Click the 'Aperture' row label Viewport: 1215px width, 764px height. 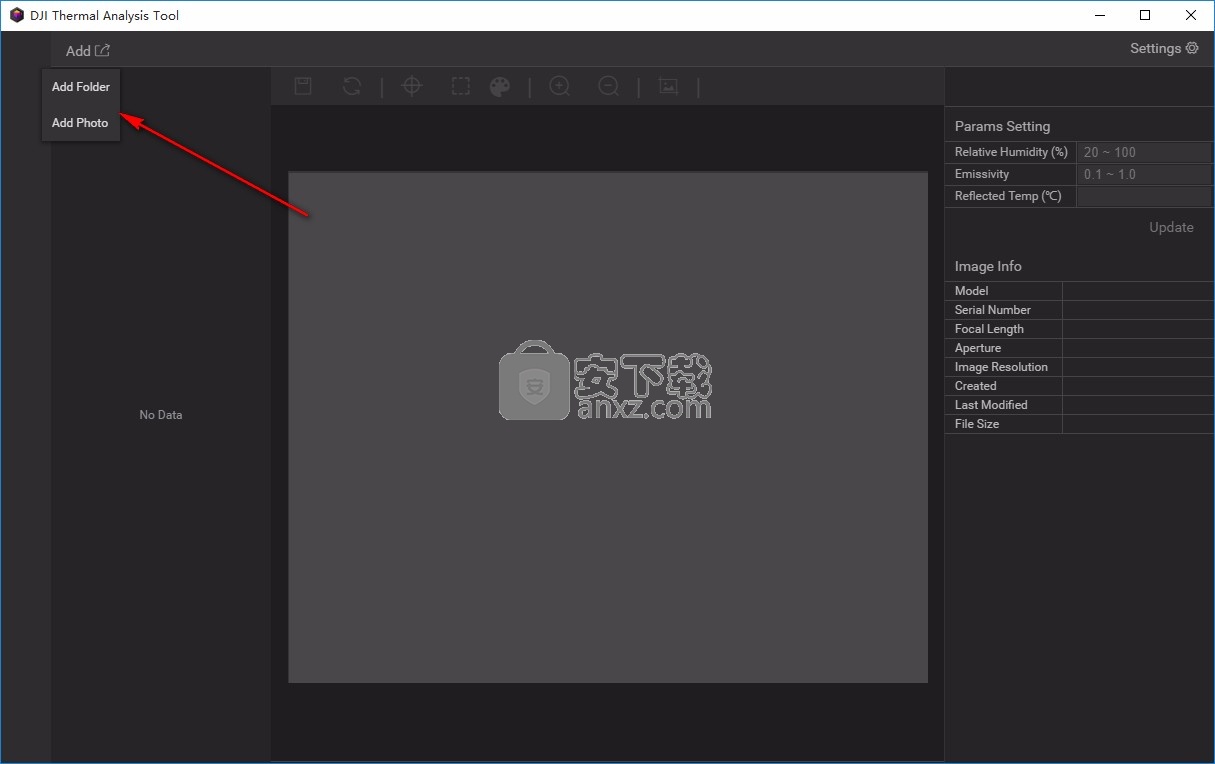tap(978, 348)
